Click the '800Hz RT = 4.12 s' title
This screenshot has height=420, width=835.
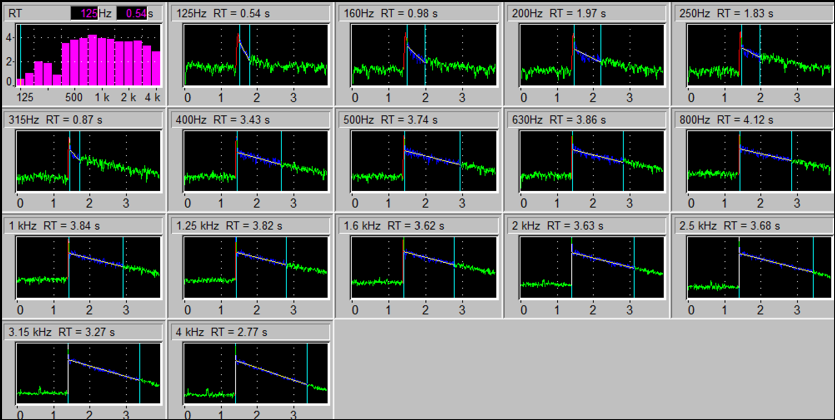click(726, 120)
